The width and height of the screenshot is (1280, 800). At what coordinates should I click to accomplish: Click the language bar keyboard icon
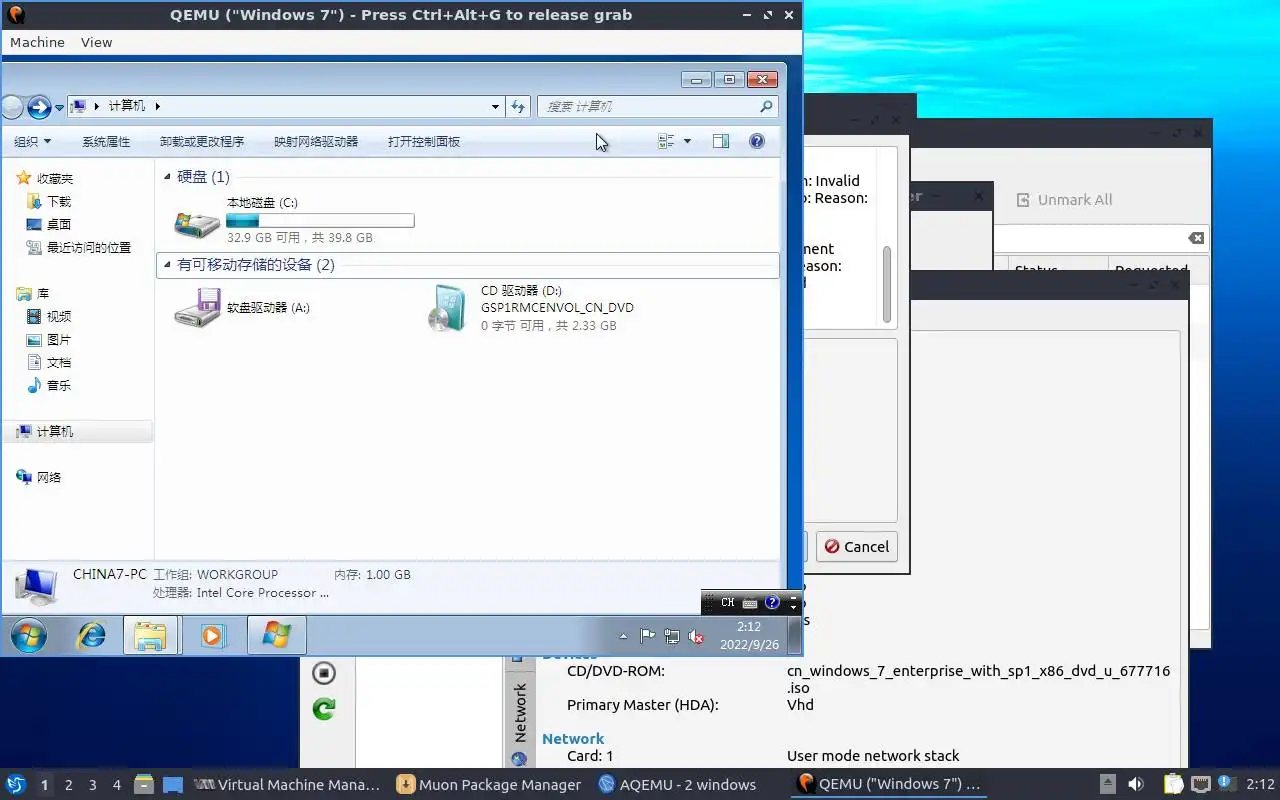pyautogui.click(x=750, y=603)
